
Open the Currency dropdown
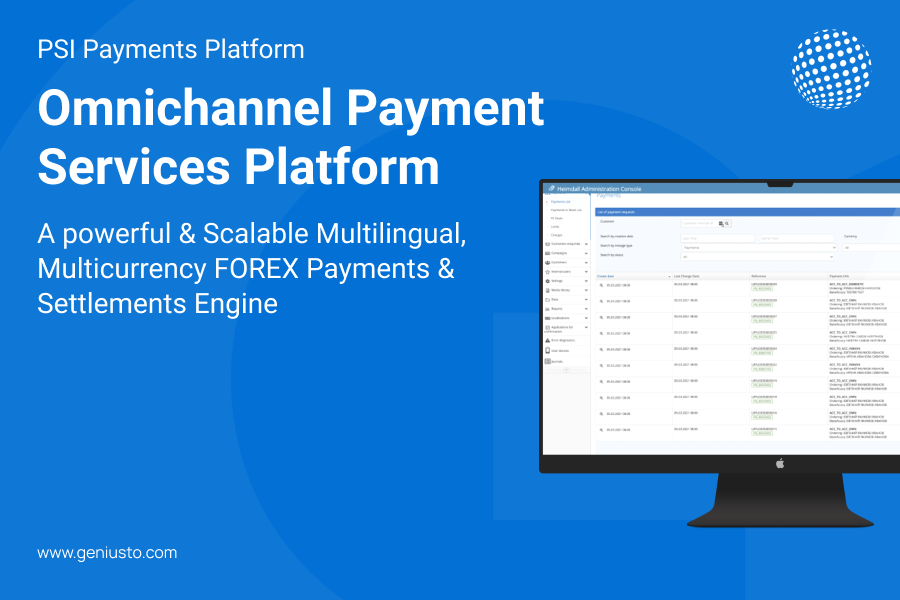[x=871, y=247]
